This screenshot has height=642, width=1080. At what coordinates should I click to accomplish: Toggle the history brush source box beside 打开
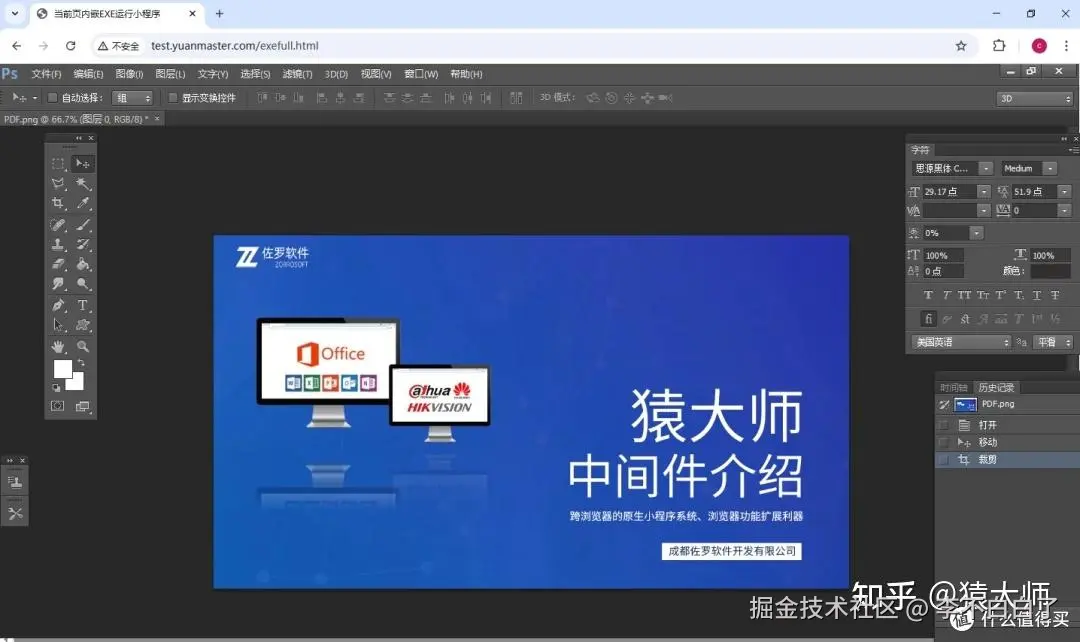click(944, 426)
